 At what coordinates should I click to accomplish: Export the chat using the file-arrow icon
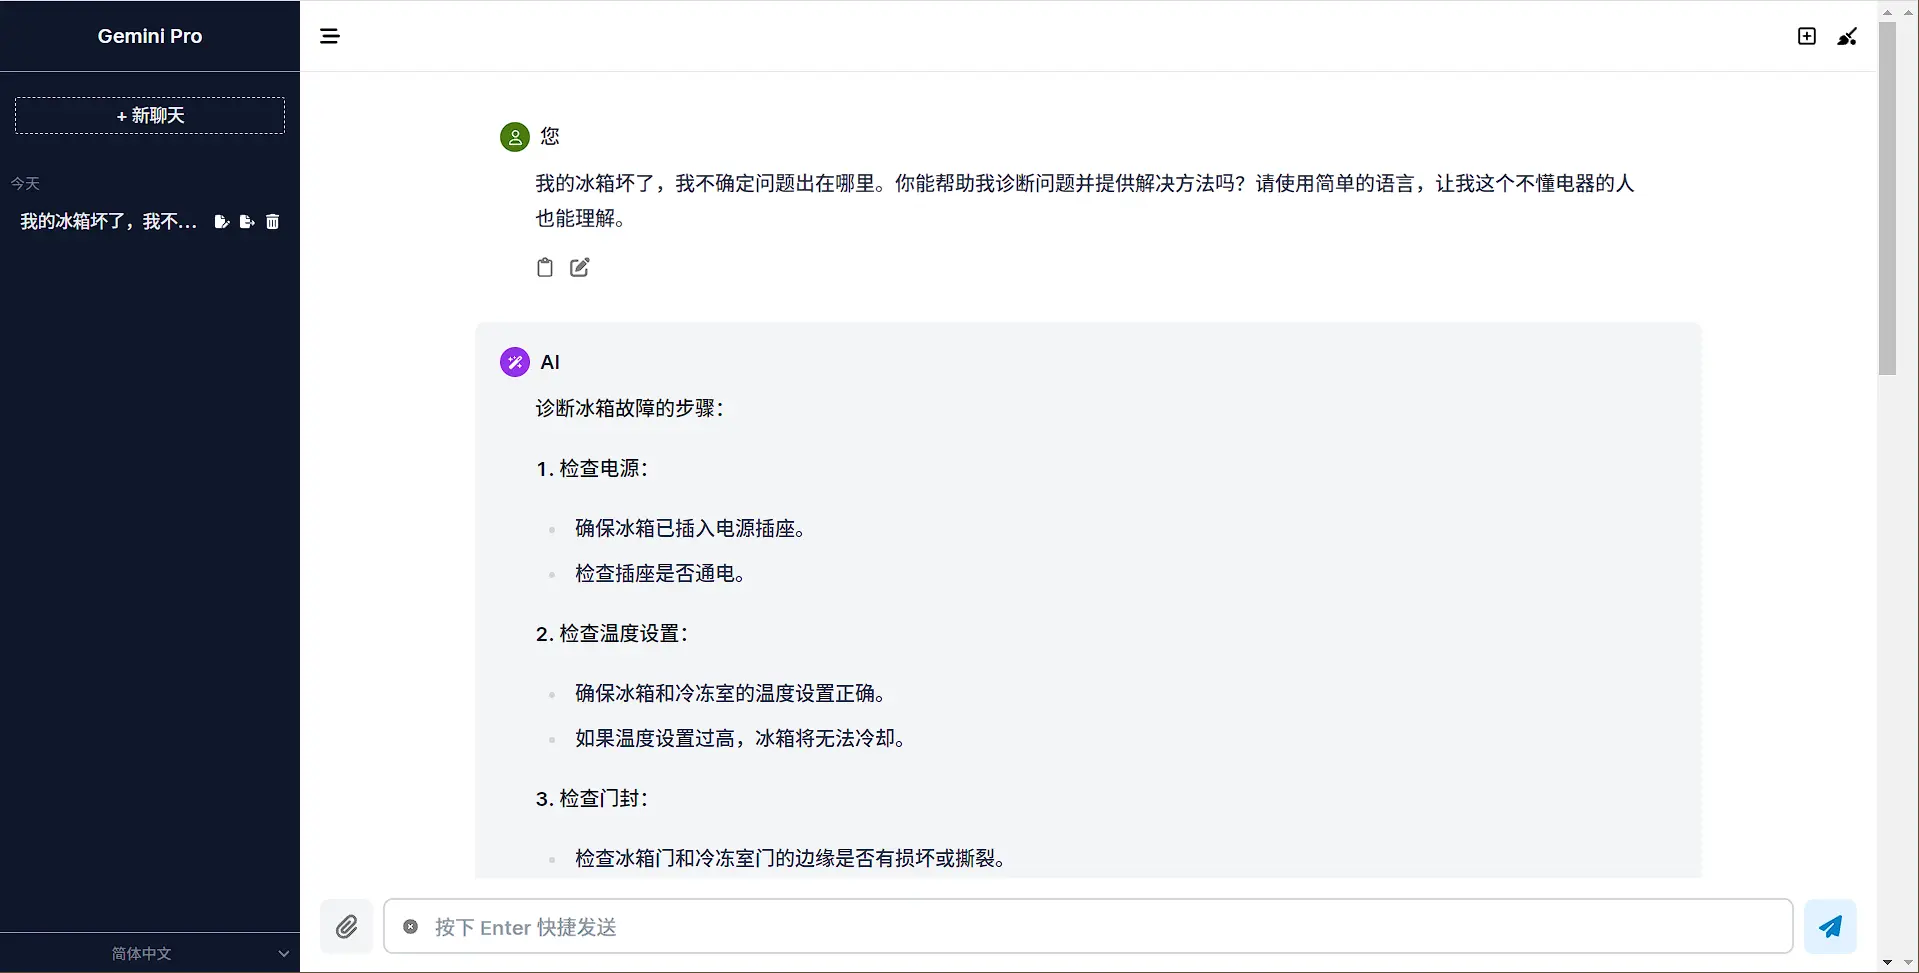tap(247, 222)
